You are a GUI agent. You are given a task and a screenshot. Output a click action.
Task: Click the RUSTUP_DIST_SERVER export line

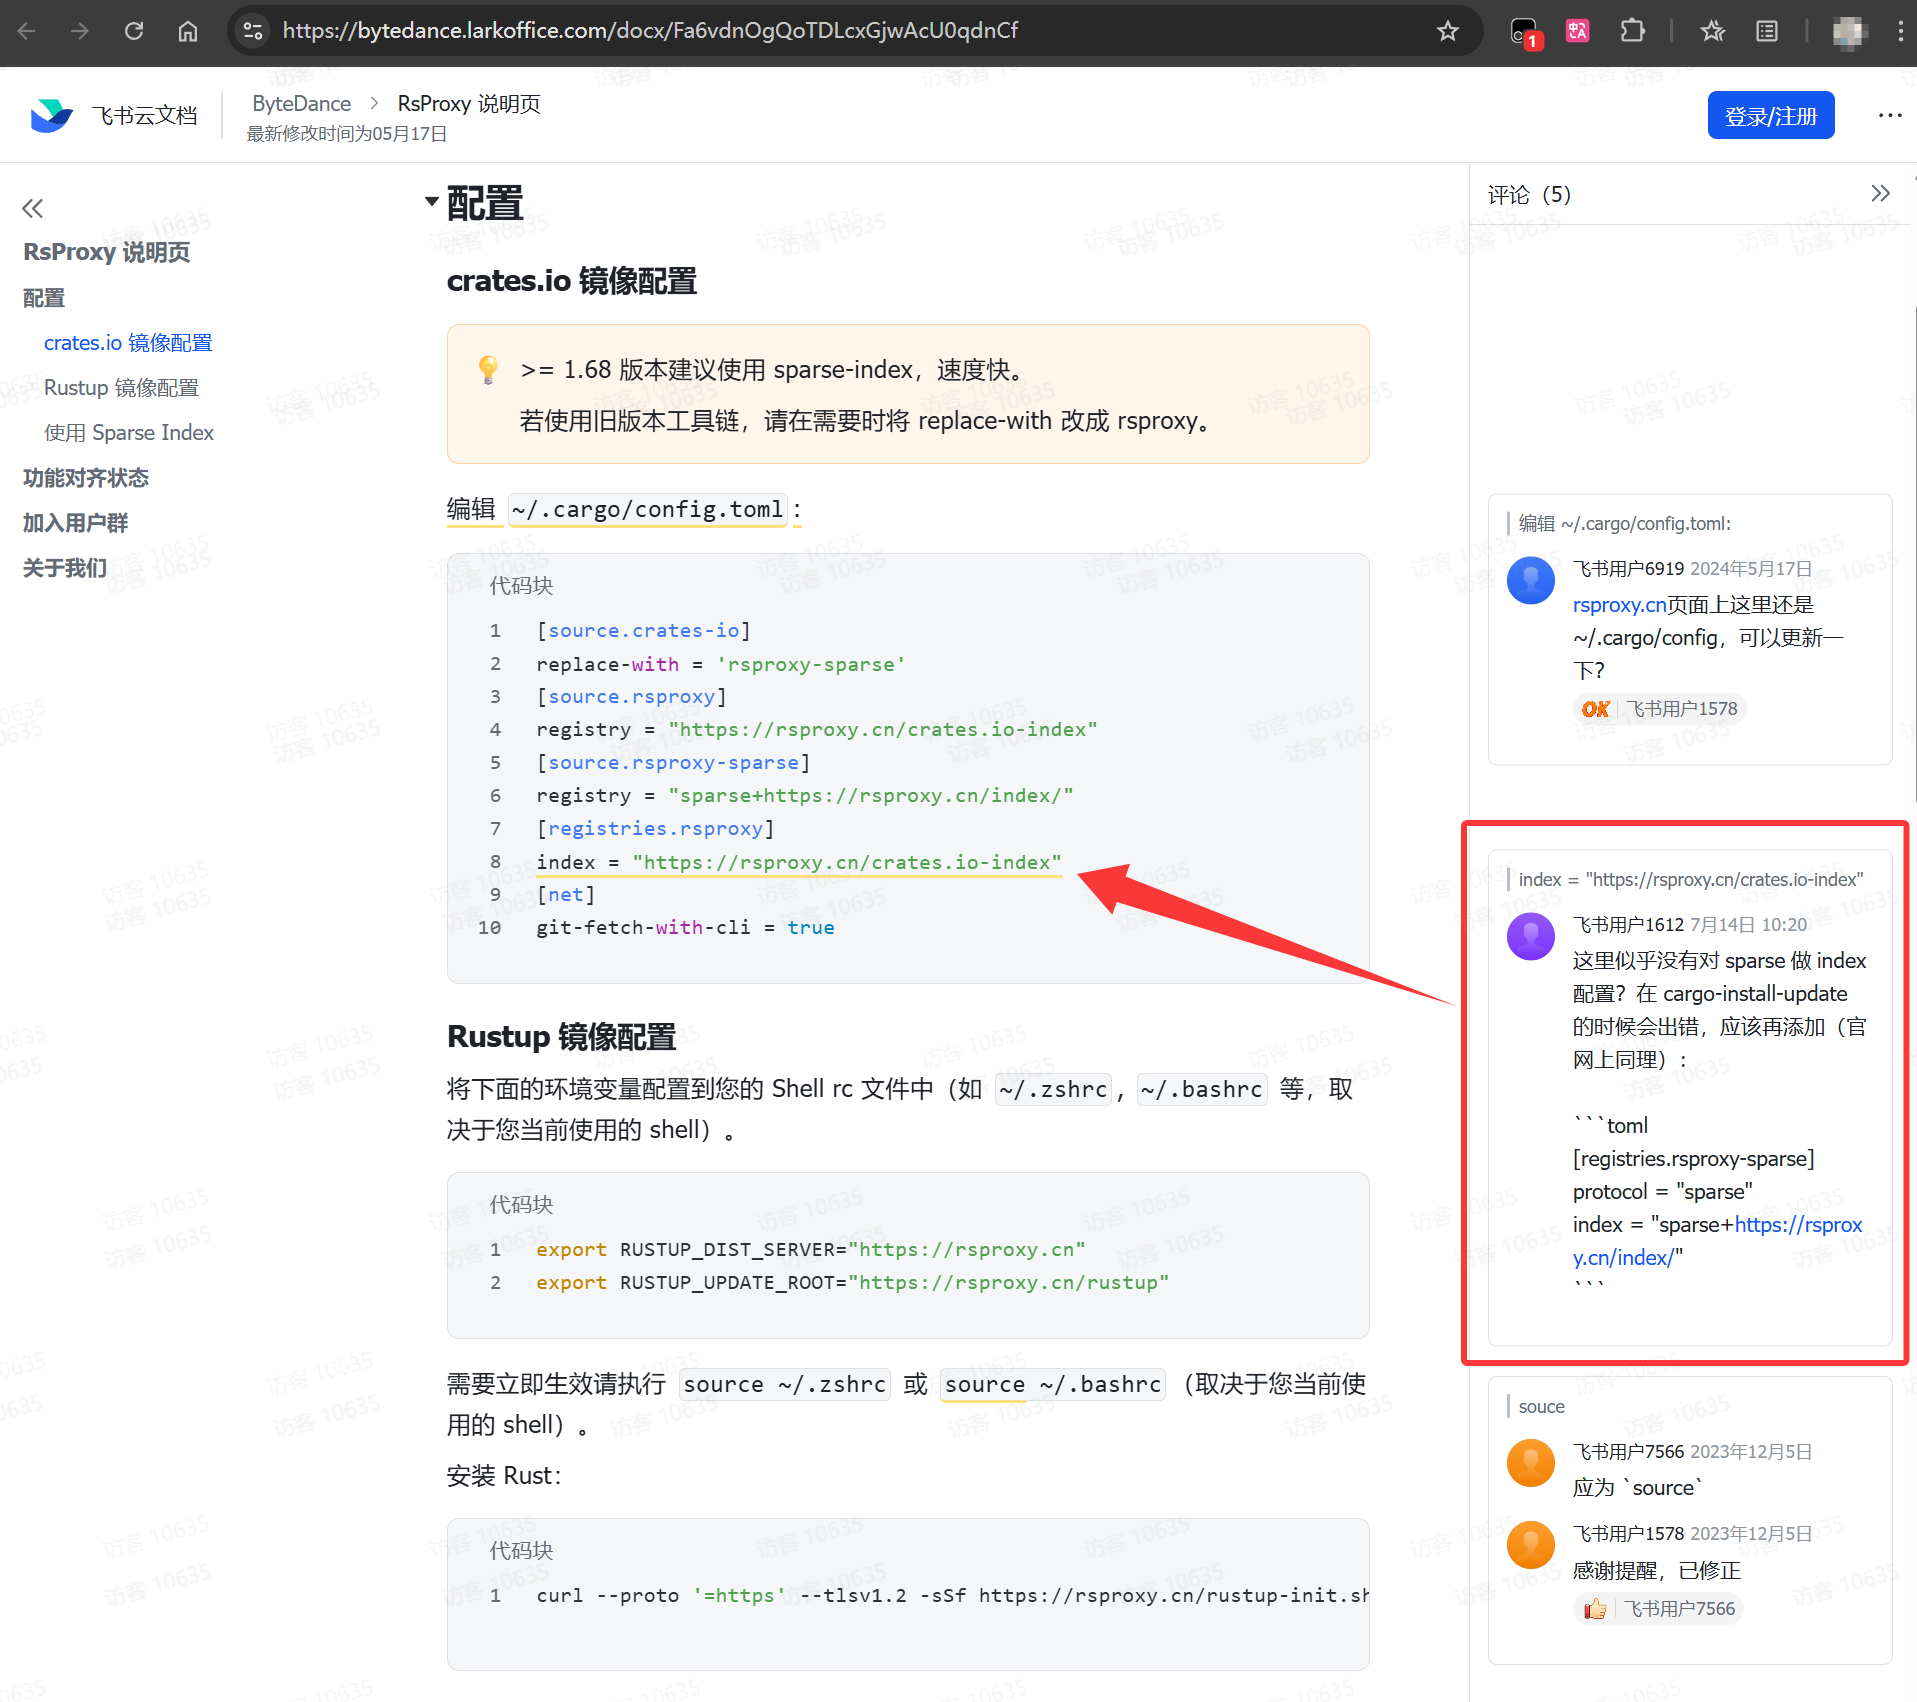click(x=811, y=1250)
